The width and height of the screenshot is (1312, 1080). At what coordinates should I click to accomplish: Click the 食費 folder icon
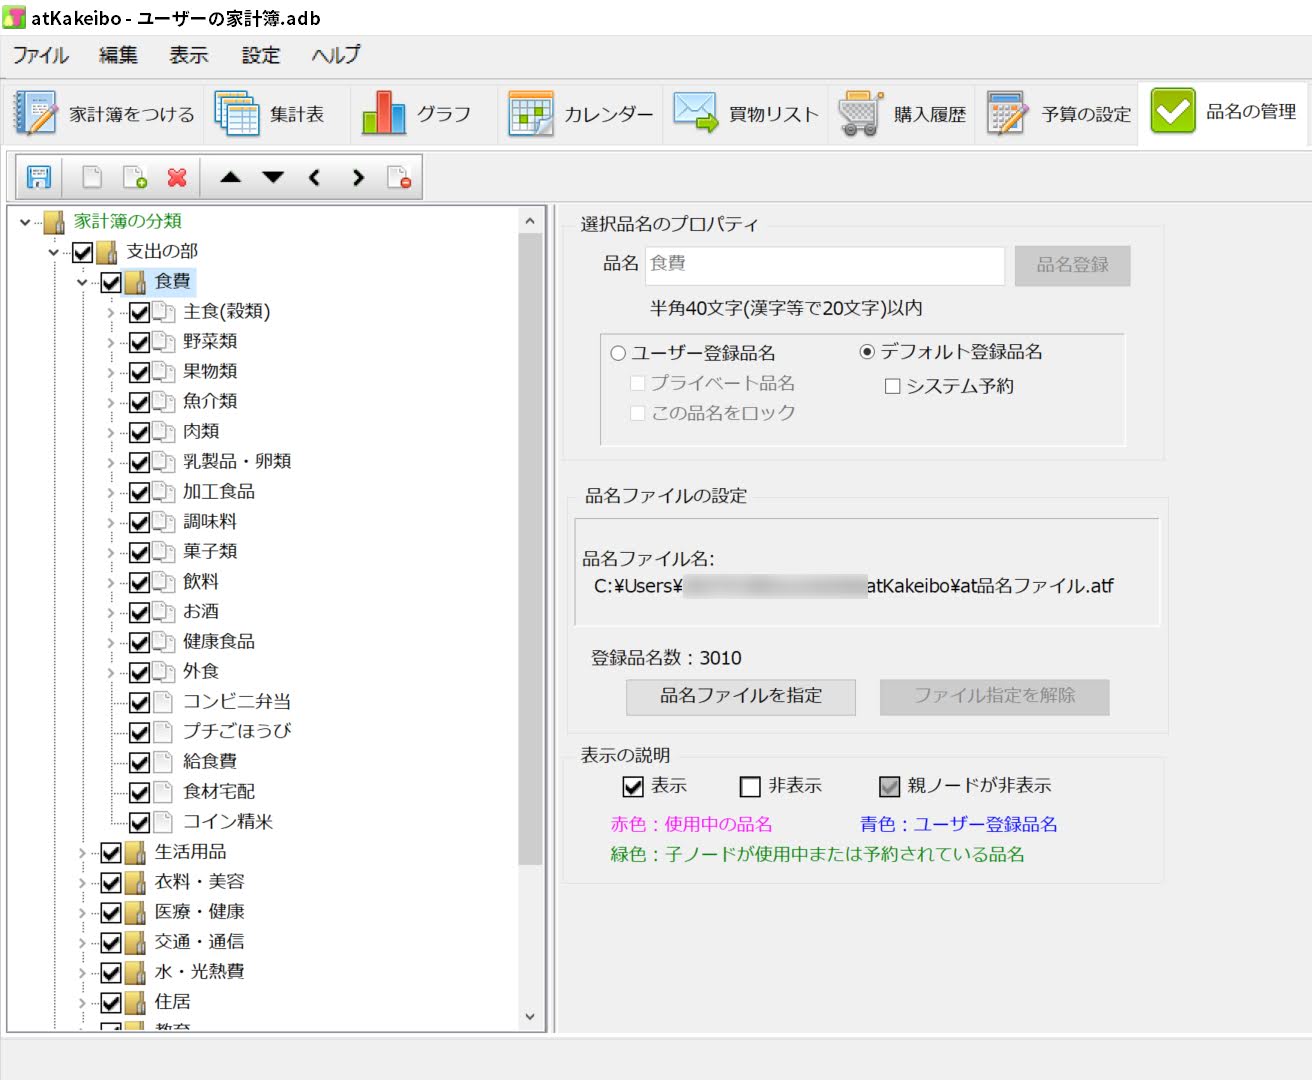136,283
